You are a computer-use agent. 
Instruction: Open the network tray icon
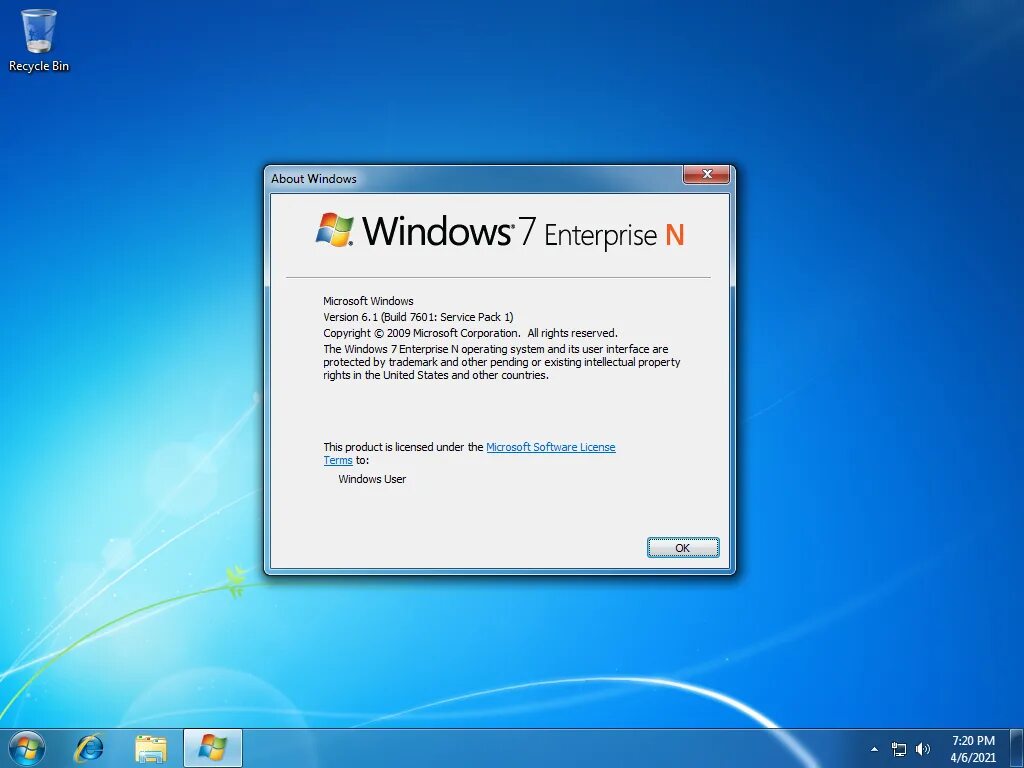point(899,749)
